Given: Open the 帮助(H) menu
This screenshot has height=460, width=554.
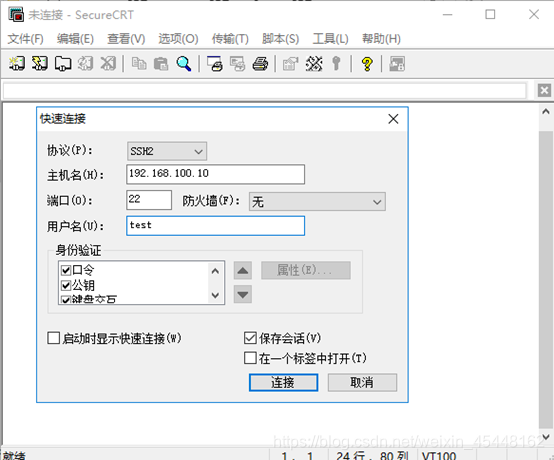Looking at the screenshot, I should click(x=381, y=39).
